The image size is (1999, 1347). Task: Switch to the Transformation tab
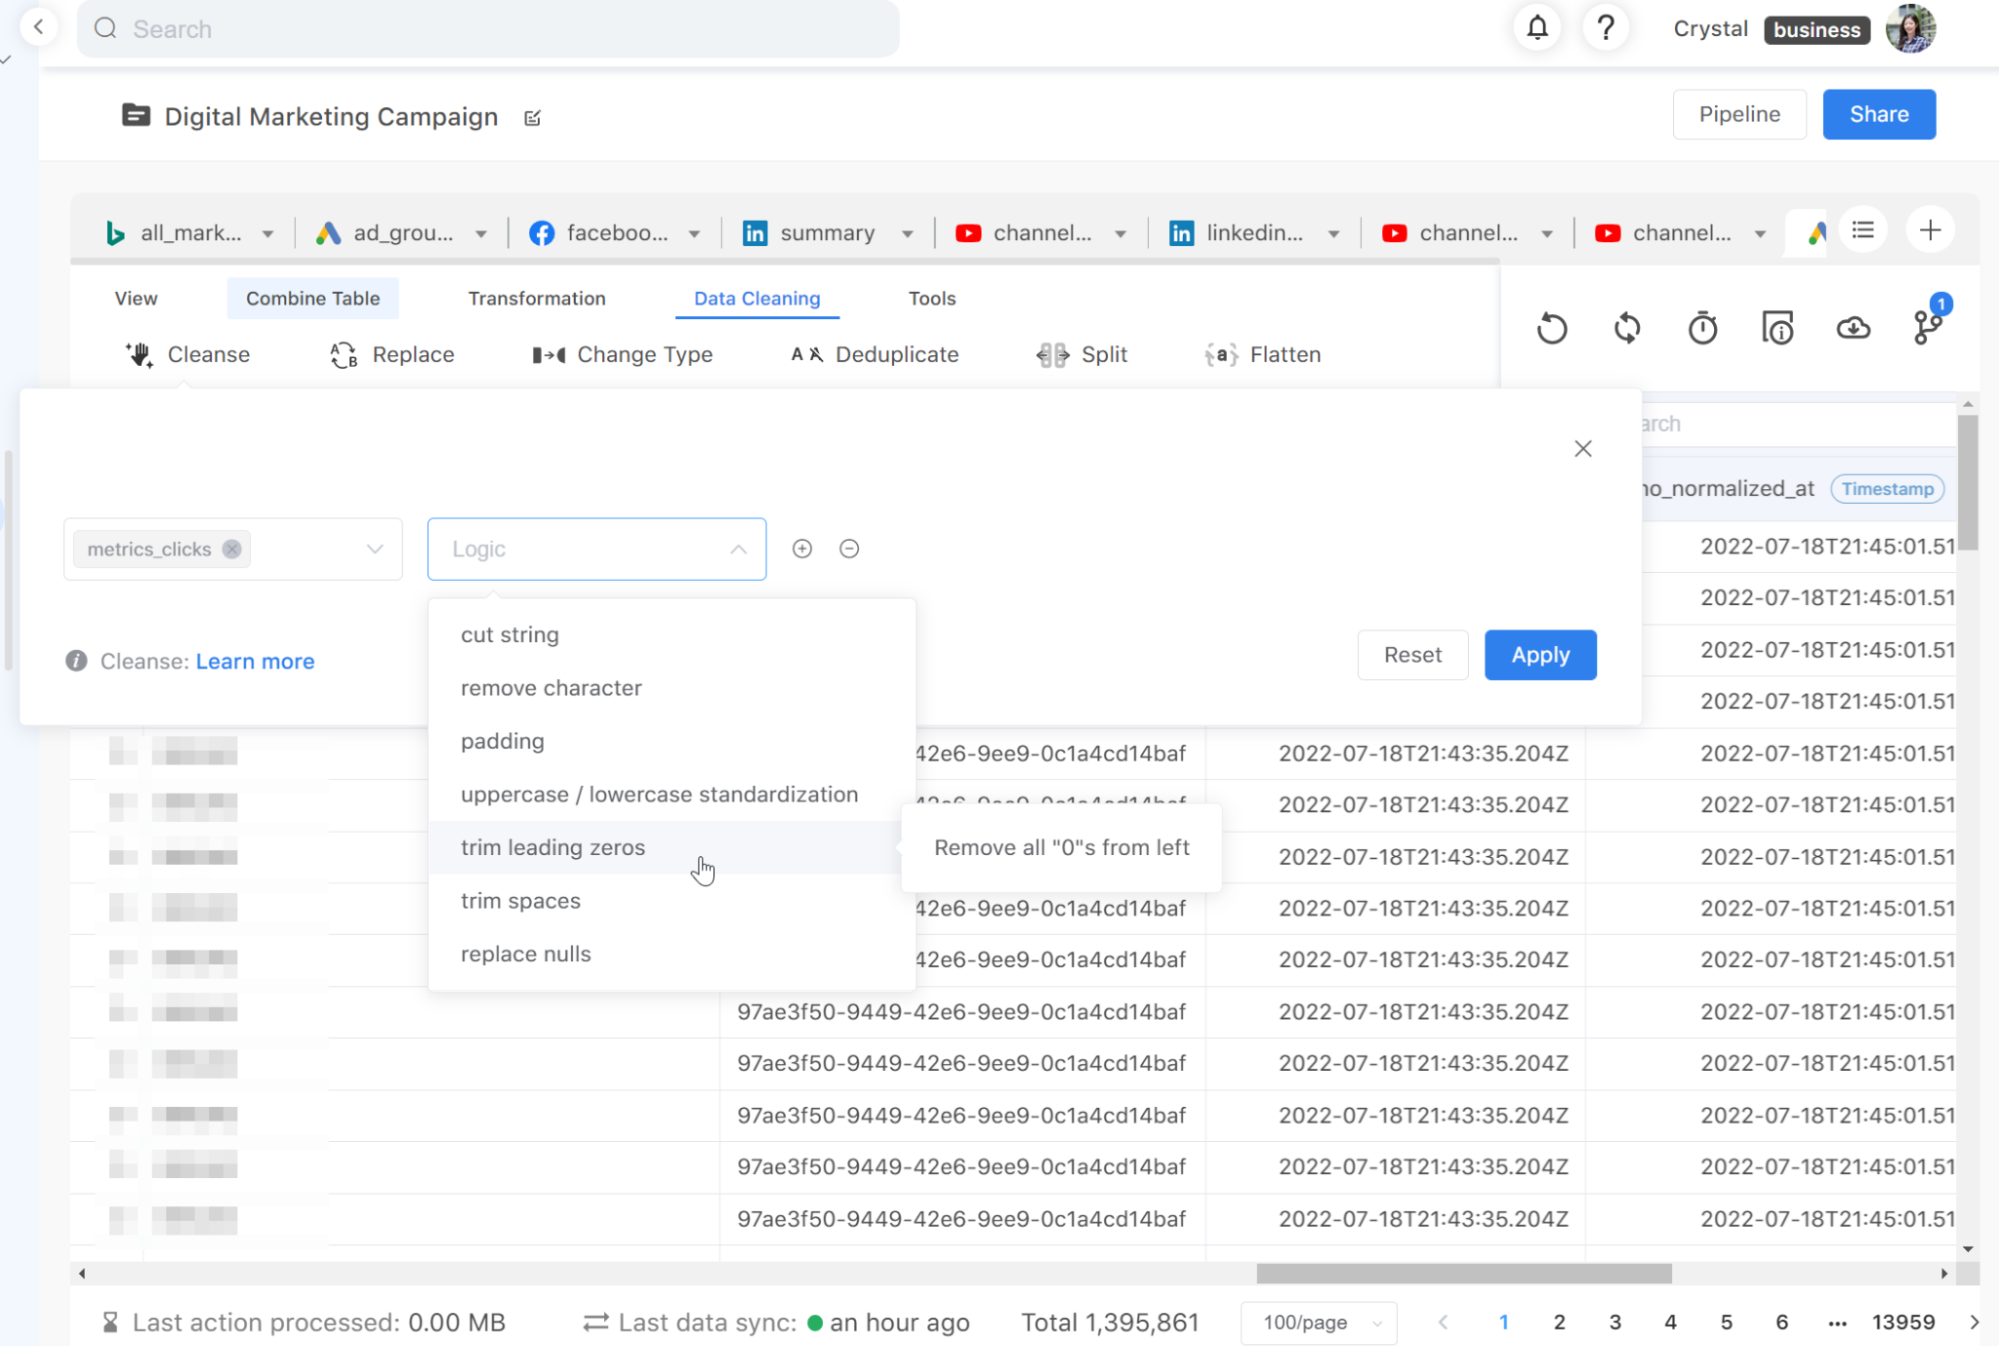pos(536,298)
